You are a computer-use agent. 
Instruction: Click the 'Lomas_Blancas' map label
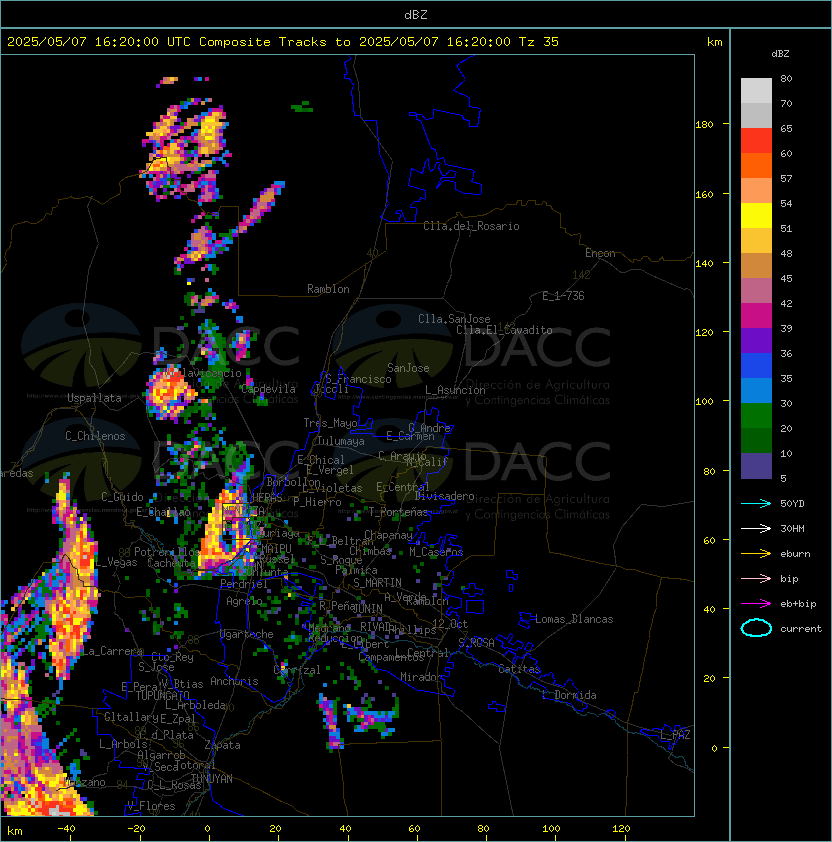(x=574, y=619)
